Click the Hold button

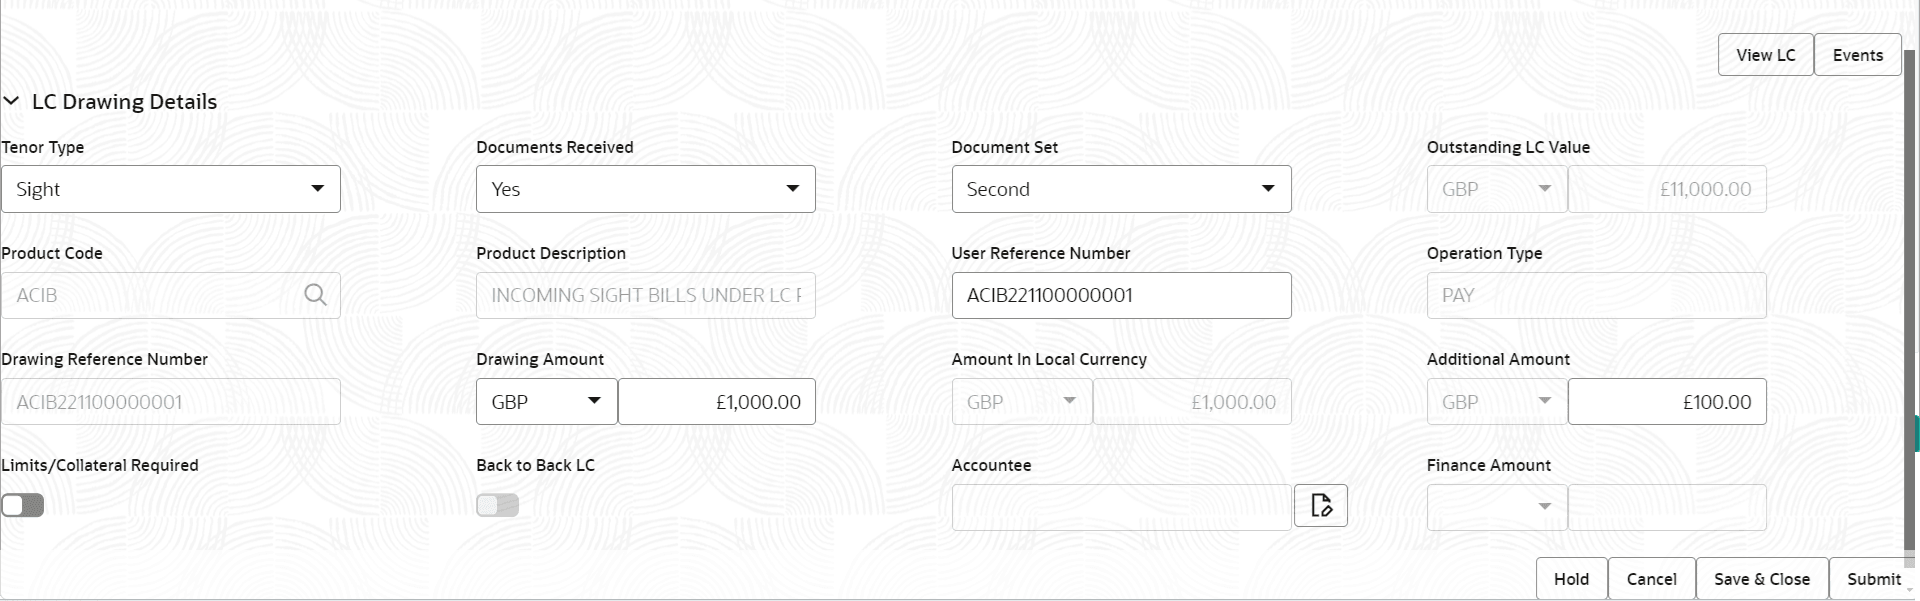click(1570, 578)
